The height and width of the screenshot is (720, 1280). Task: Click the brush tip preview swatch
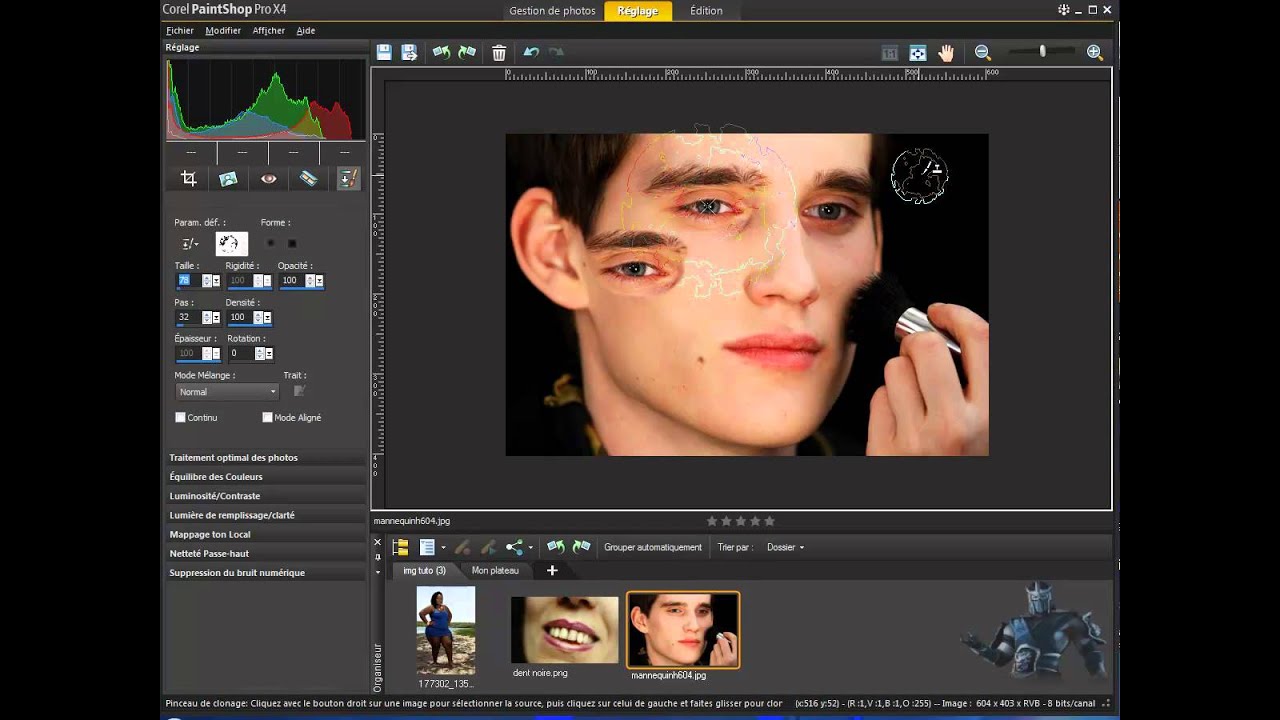coord(231,243)
